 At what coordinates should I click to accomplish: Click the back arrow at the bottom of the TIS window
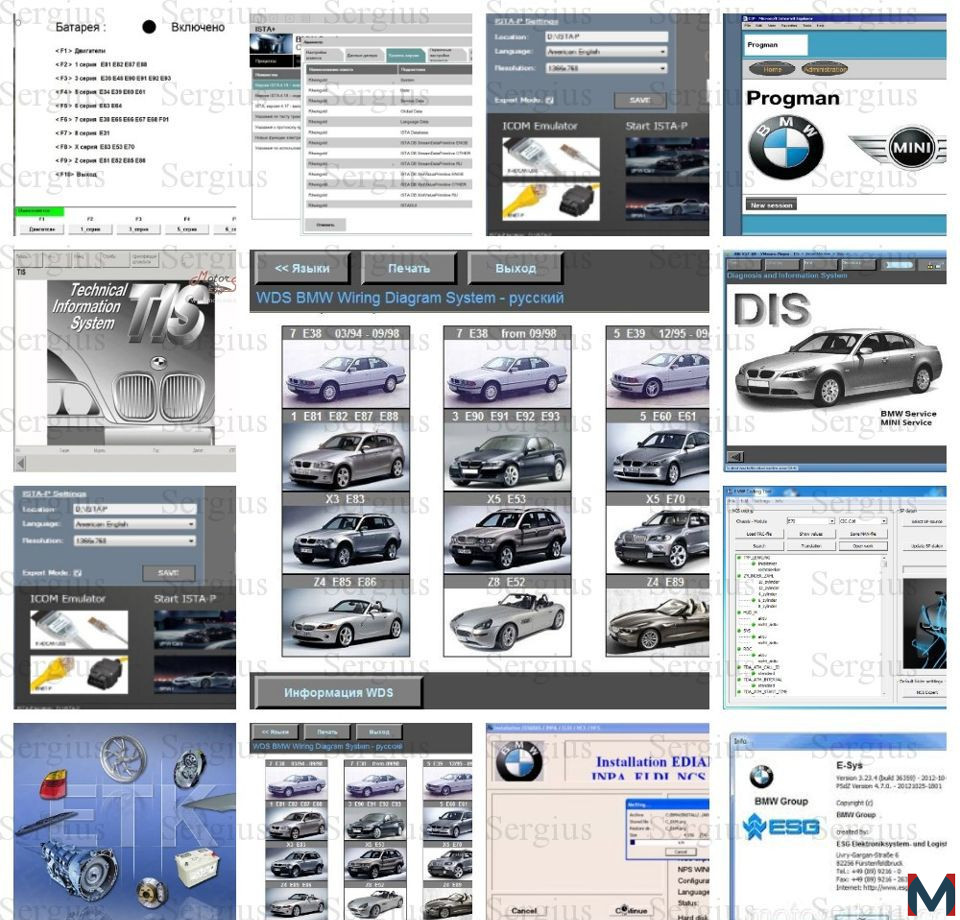pyautogui.click(x=20, y=463)
